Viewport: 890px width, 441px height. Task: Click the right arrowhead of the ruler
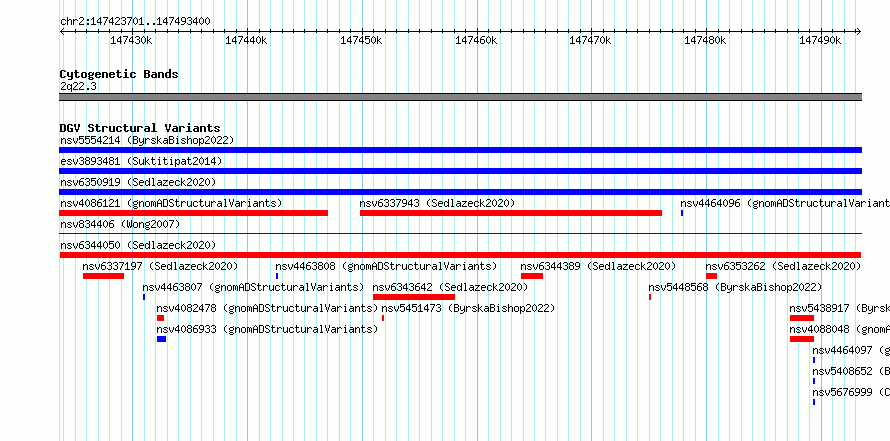pyautogui.click(x=858, y=32)
